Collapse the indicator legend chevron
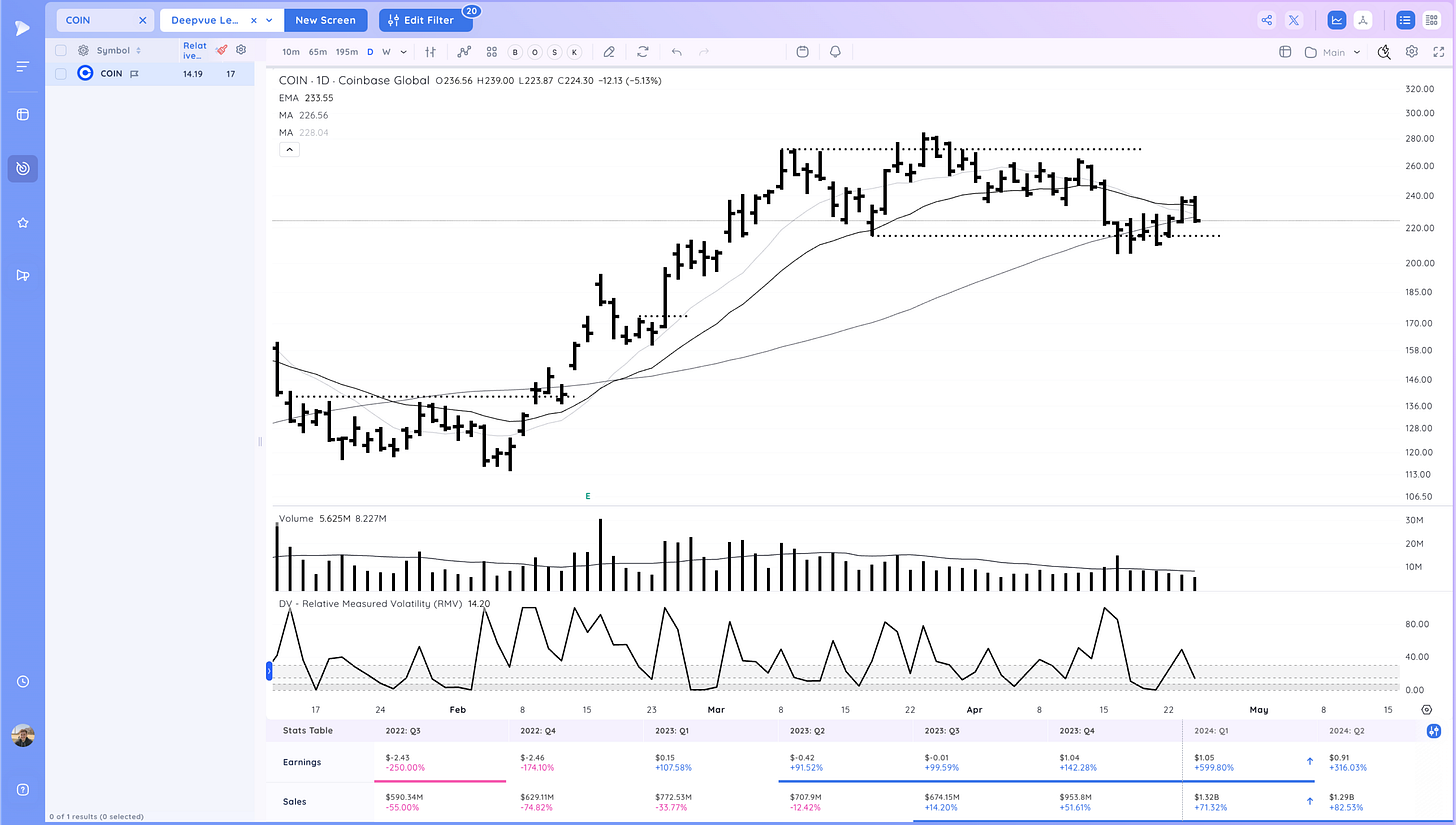The image size is (1456, 825). (x=289, y=149)
